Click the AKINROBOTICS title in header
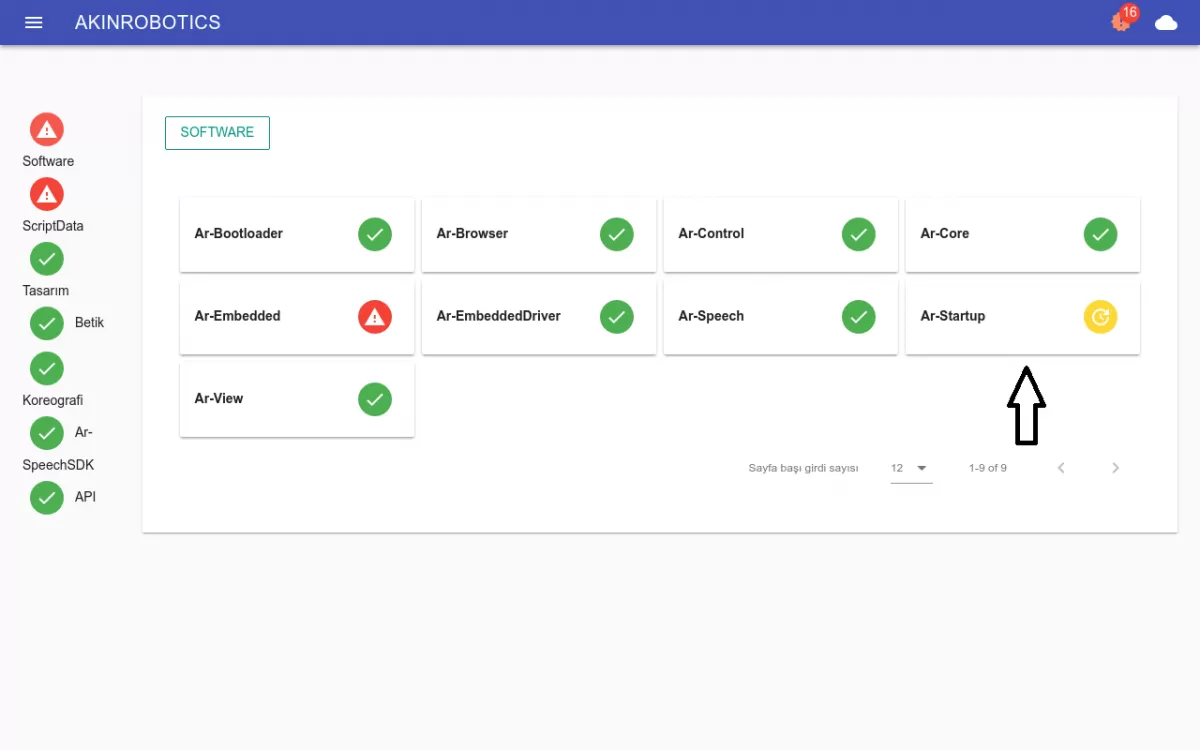 [x=148, y=22]
